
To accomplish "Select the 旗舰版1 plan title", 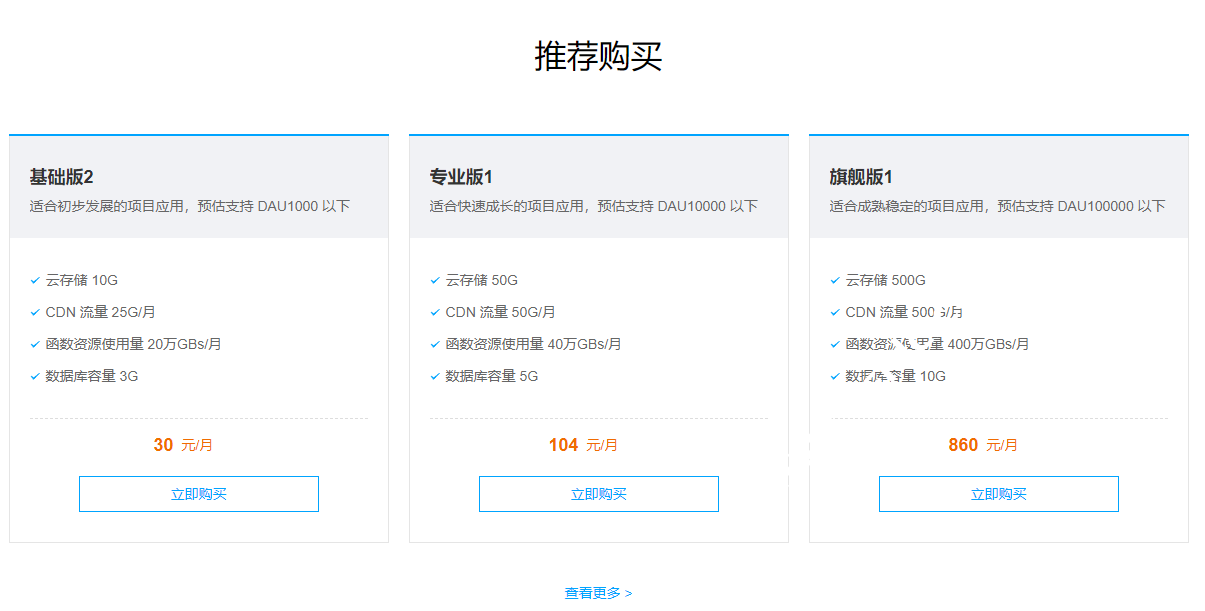I will coord(861,177).
